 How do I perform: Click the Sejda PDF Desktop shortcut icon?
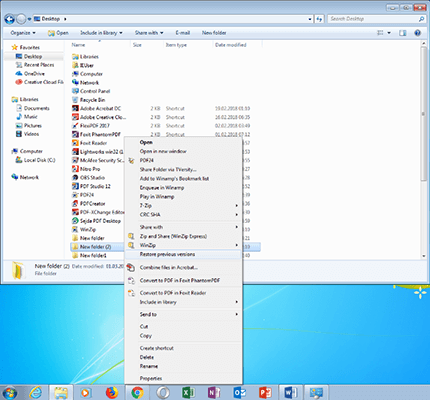click(75, 221)
